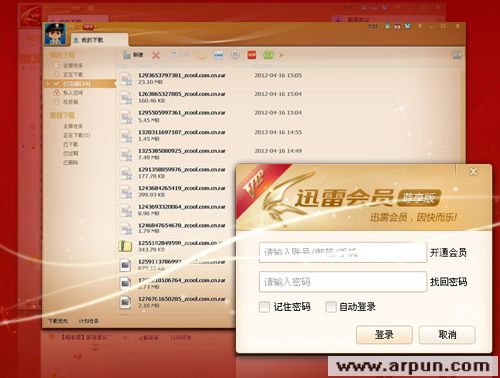This screenshot has height=378, width=500.
Task: Open the main menu icon in title bar
Action: tap(420, 26)
